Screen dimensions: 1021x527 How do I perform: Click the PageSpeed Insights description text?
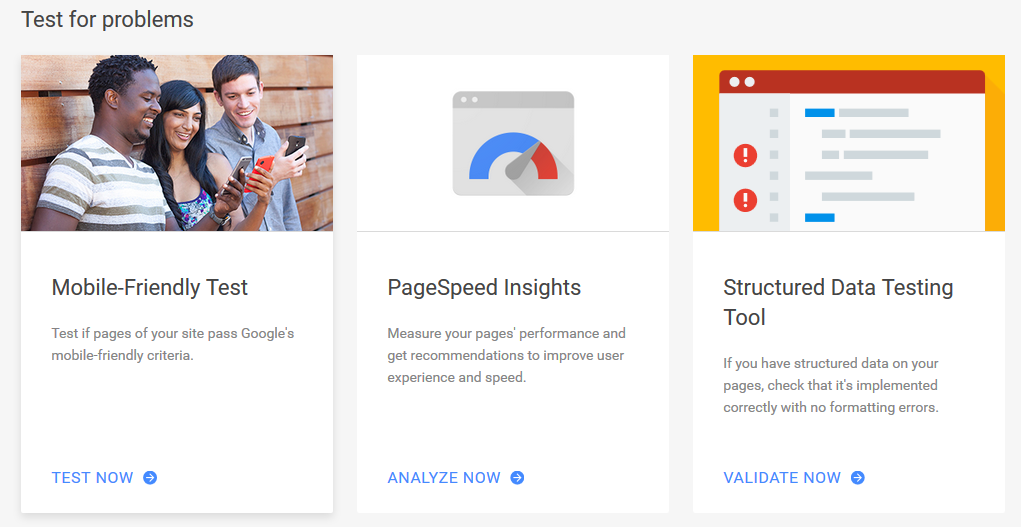(x=506, y=355)
